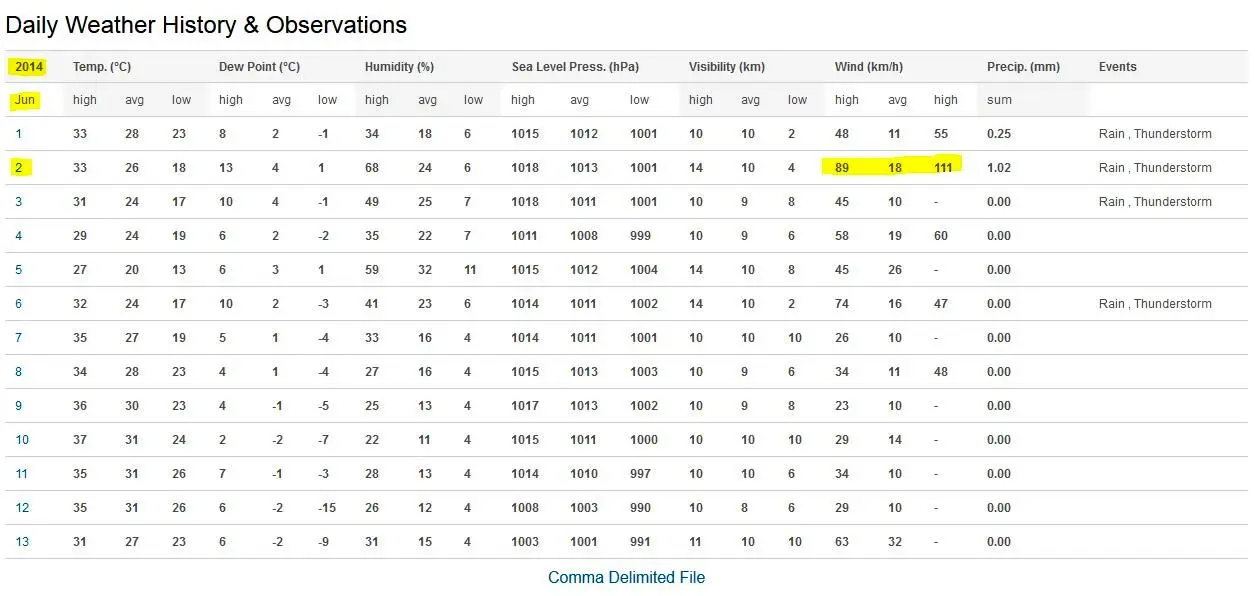This screenshot has width=1255, height=596.
Task: Open day 13 date link
Action: (x=22, y=542)
